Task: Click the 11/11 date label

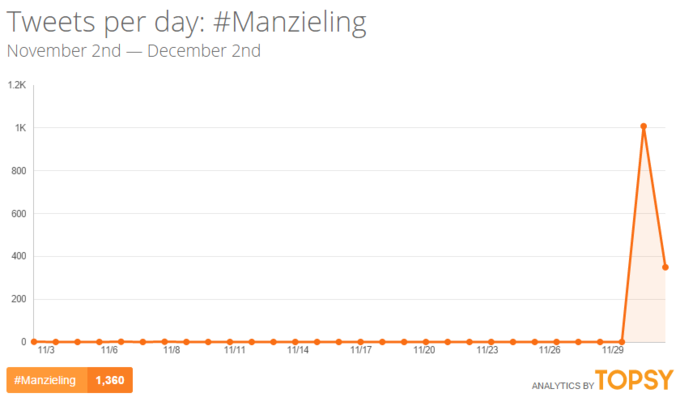Action: click(235, 351)
